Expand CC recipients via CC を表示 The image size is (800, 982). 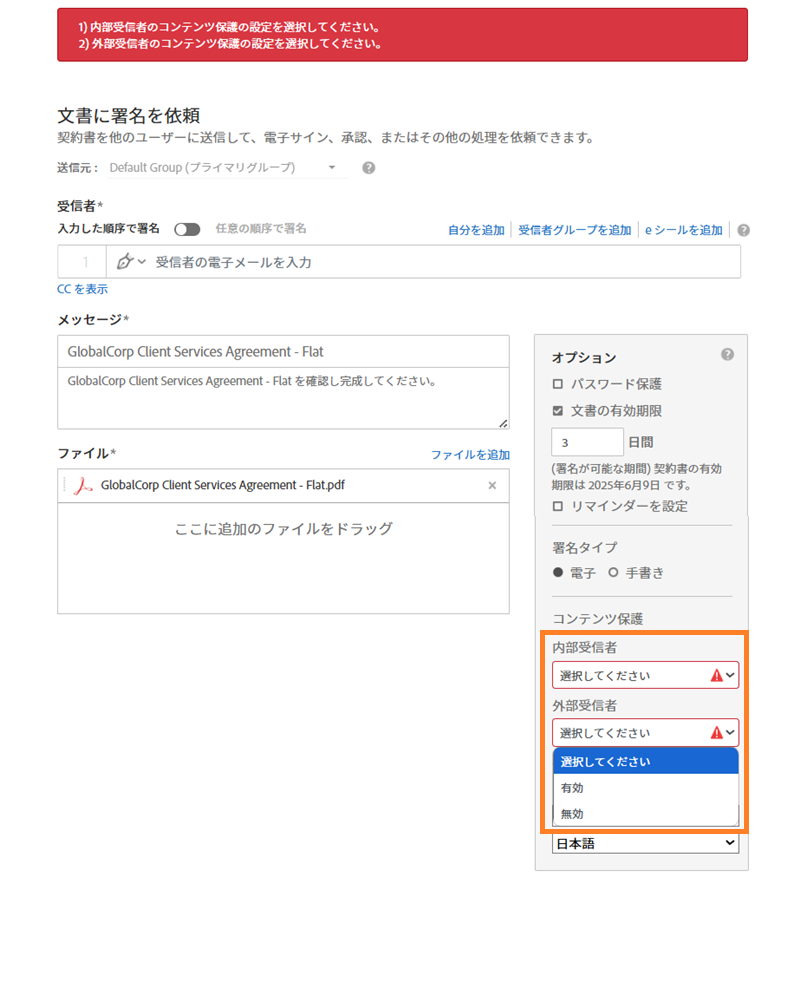click(82, 288)
